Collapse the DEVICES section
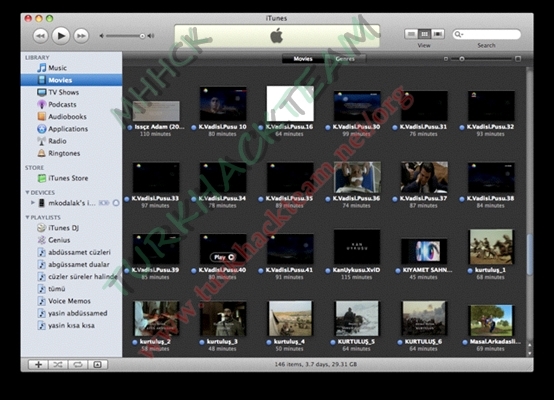This screenshot has width=554, height=400. (27, 192)
